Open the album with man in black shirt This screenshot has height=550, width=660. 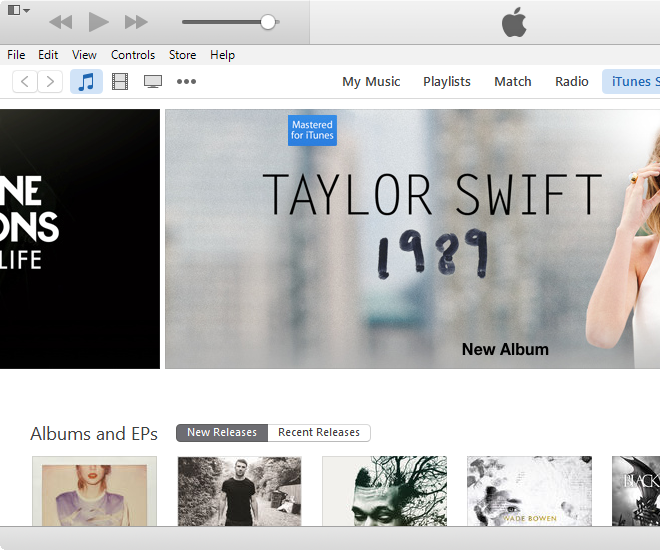click(240, 491)
